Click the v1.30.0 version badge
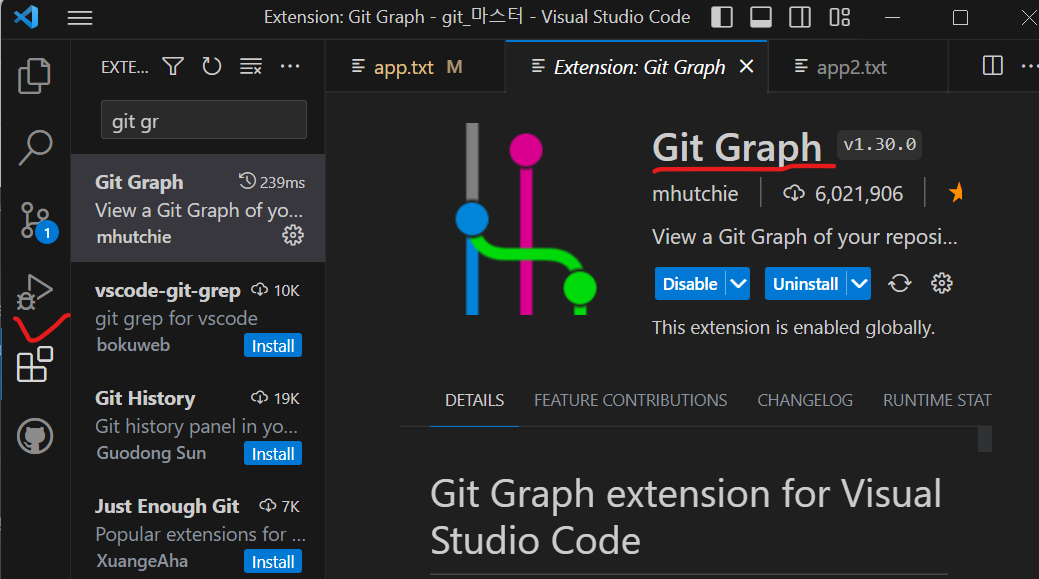The width and height of the screenshot is (1039, 579). (x=879, y=145)
